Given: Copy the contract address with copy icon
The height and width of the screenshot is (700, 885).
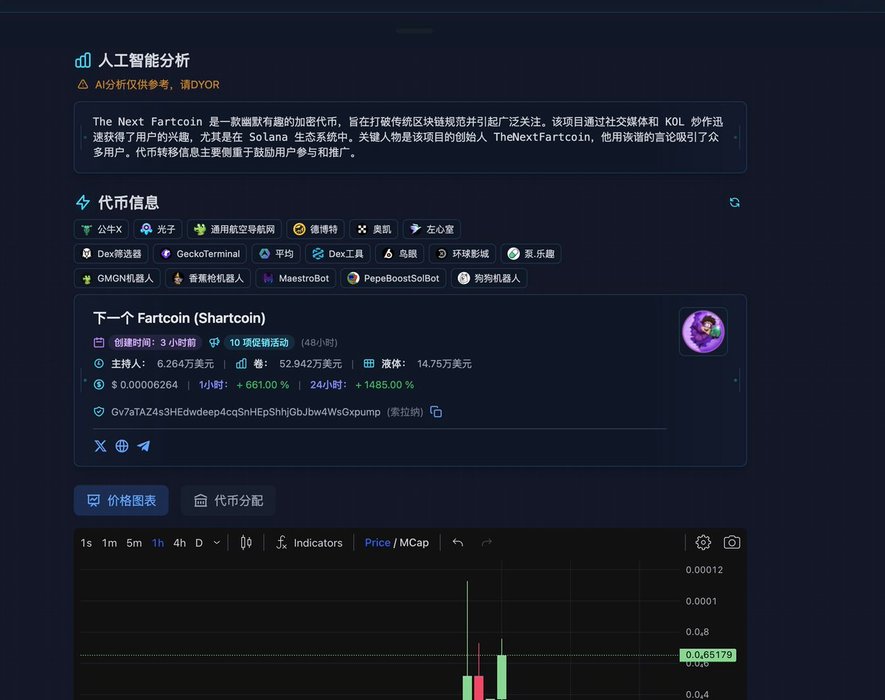Looking at the screenshot, I should pos(436,412).
